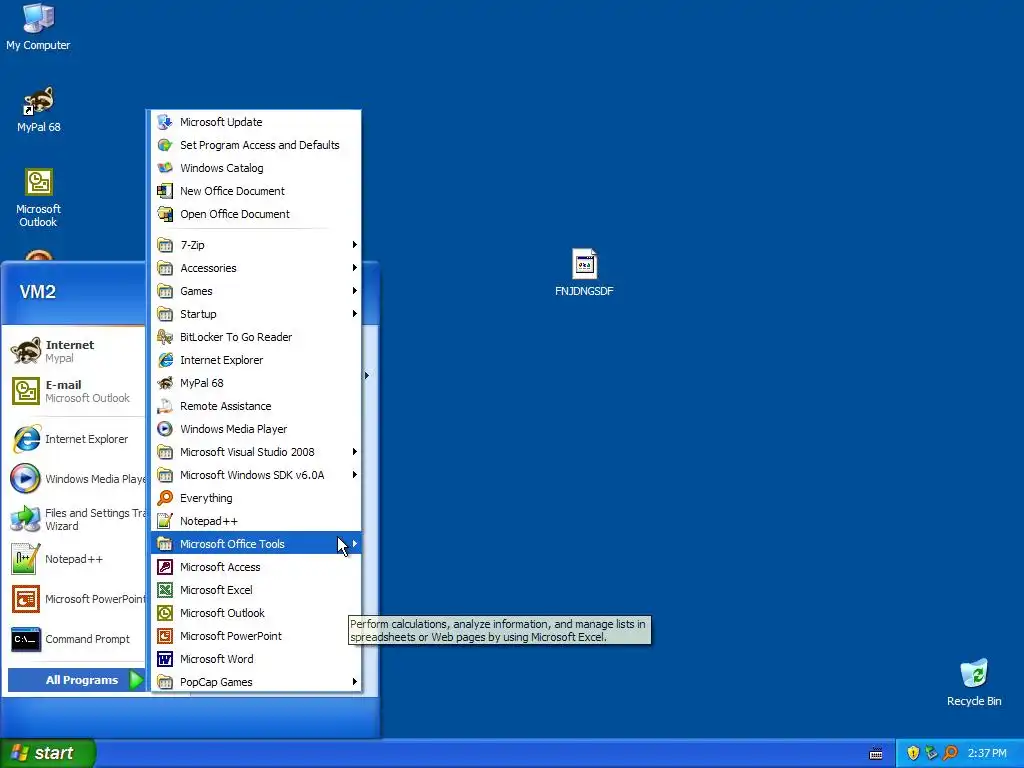This screenshot has height=768, width=1024.
Task: Click All Programs label
Action: point(82,680)
